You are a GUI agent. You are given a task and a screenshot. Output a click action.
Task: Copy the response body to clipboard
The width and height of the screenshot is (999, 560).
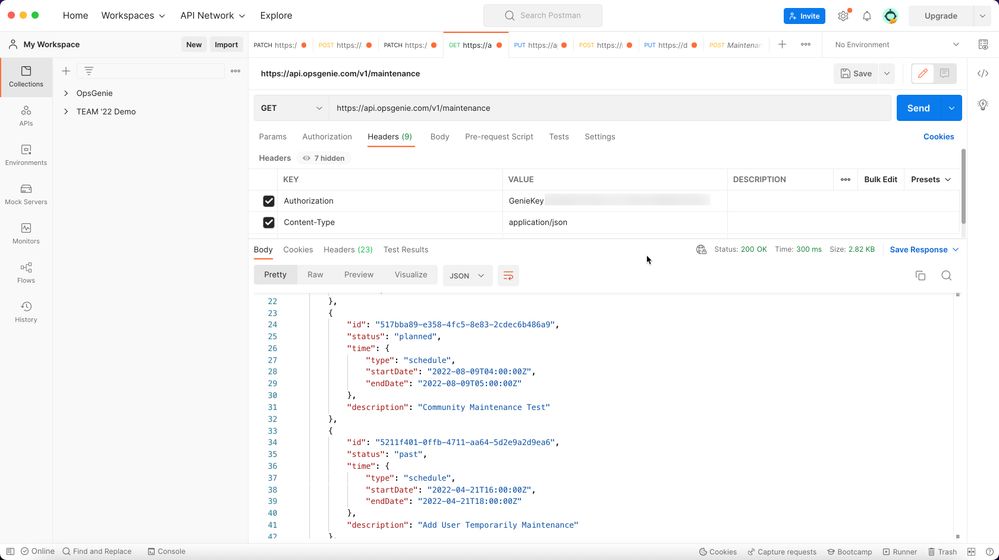(920, 275)
